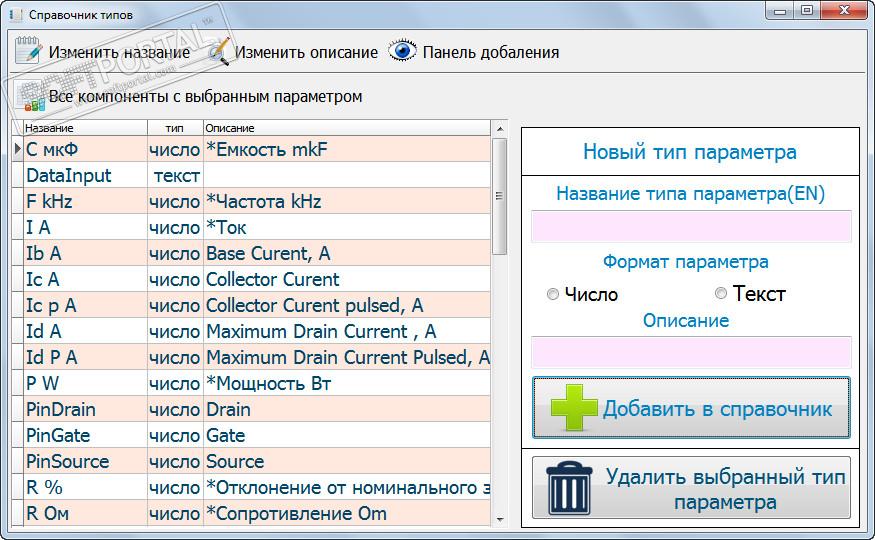Viewport: 875px width, 540px height.
Task: Click the *Частота kHz description cell
Action: (x=347, y=201)
